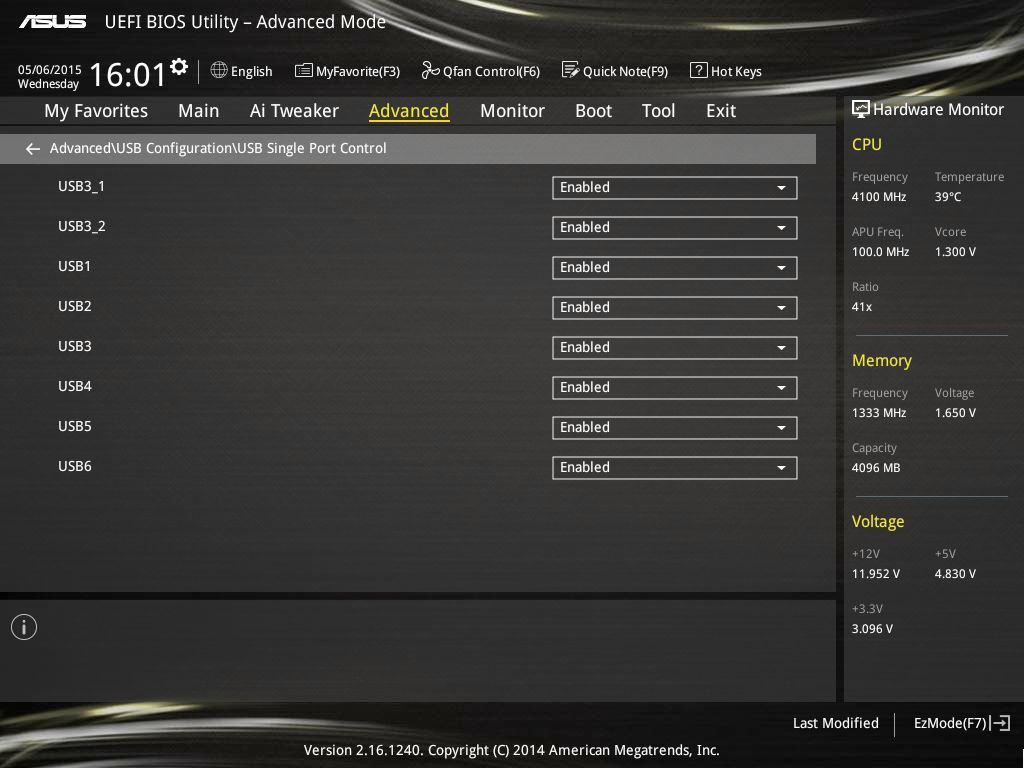Viewport: 1024px width, 768px height.
Task: Click the USB2 label
Action: [74, 306]
